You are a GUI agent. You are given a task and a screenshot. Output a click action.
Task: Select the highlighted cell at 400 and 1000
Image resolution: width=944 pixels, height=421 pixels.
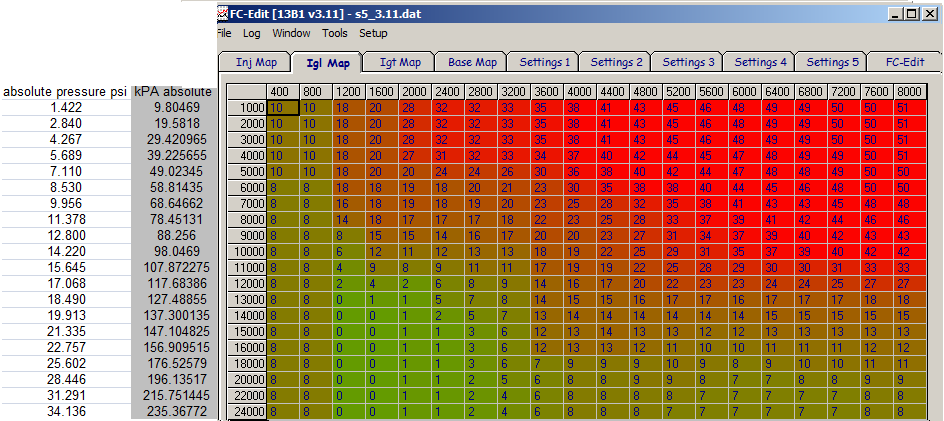(283, 107)
